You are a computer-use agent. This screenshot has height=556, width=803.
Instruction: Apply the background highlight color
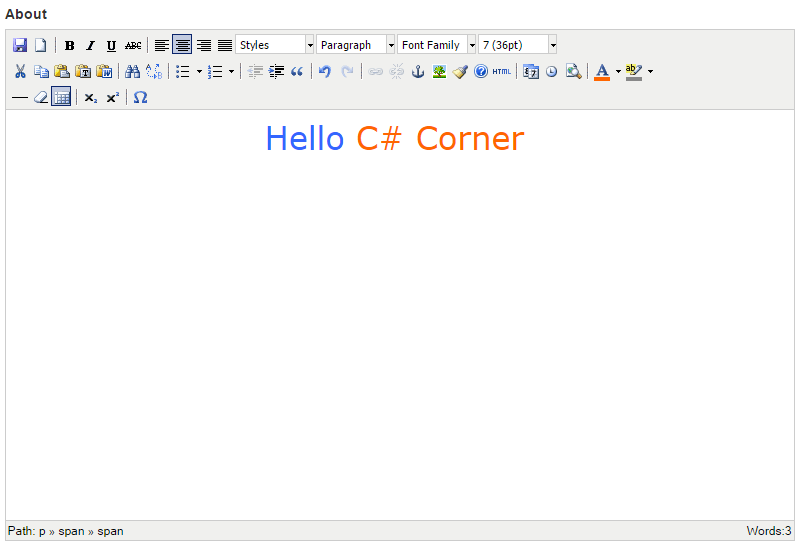tap(633, 71)
